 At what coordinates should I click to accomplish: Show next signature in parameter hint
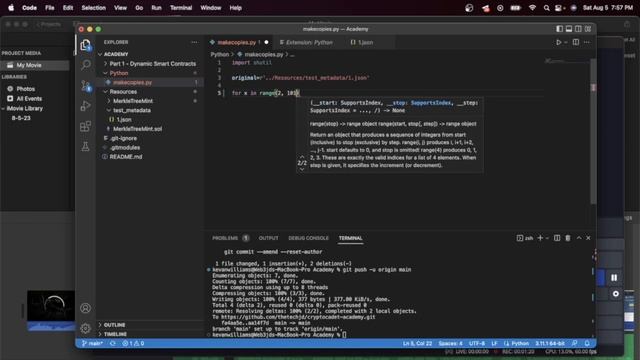coord(302,169)
